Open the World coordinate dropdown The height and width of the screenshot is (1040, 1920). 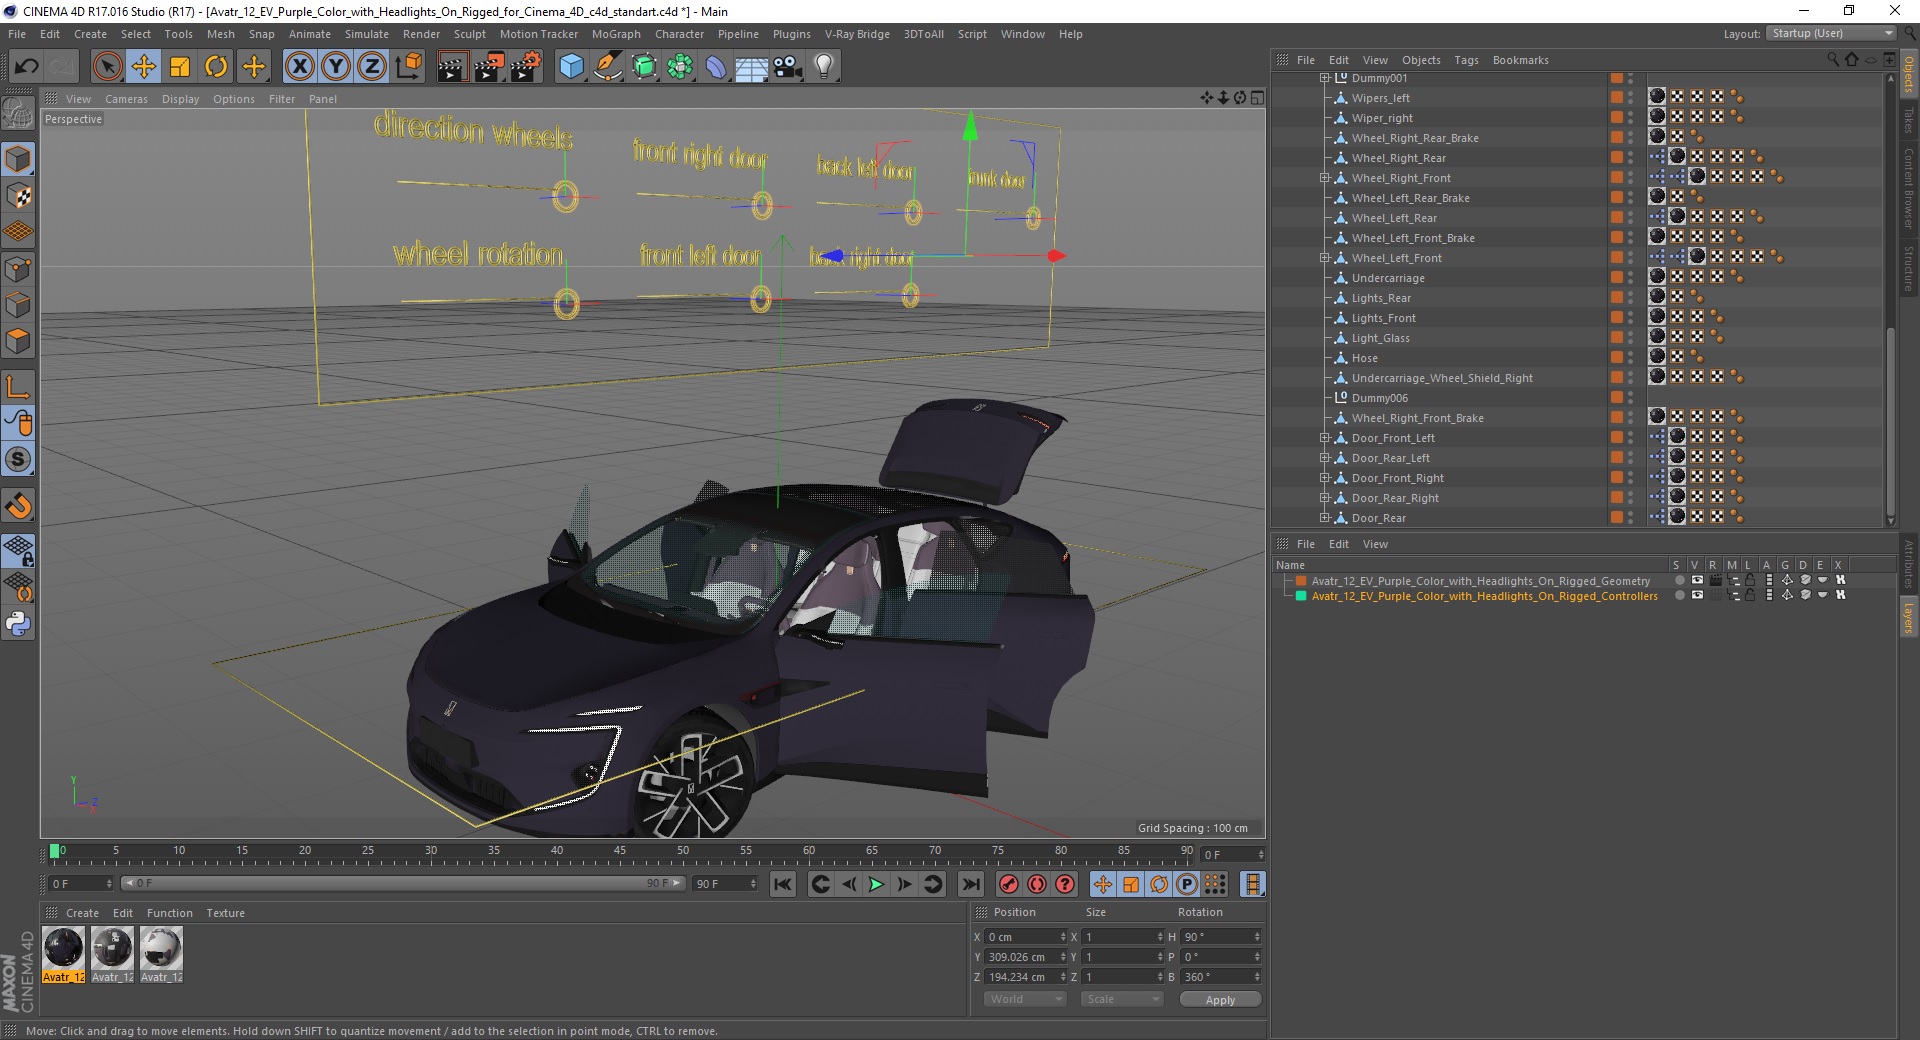coord(1025,999)
